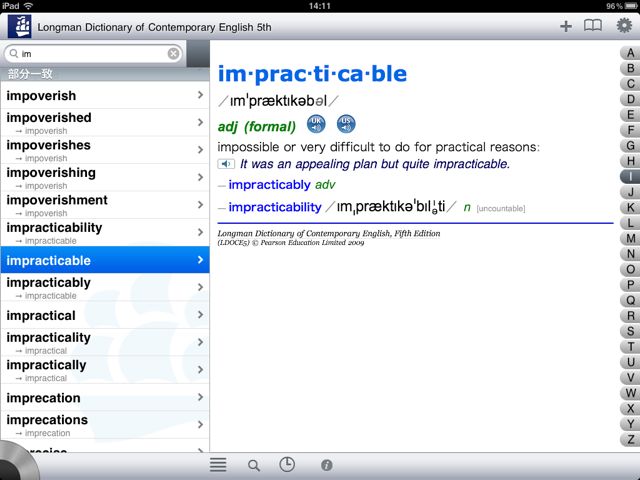Image resolution: width=640 pixels, height=480 pixels.
Task: Jump to letter A in the index
Action: [x=630, y=53]
